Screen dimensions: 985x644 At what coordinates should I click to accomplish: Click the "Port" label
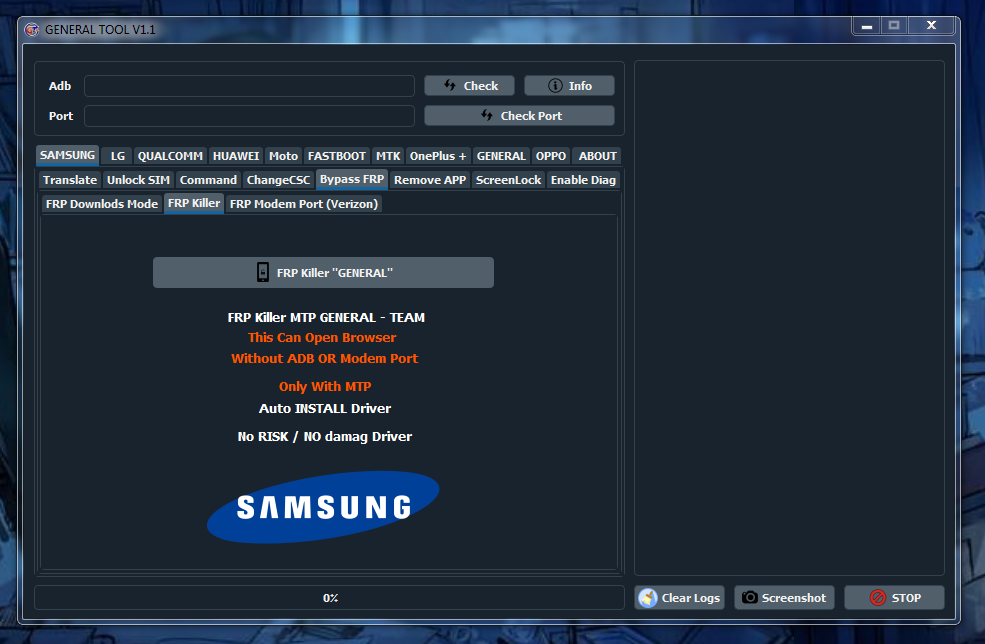(x=61, y=116)
